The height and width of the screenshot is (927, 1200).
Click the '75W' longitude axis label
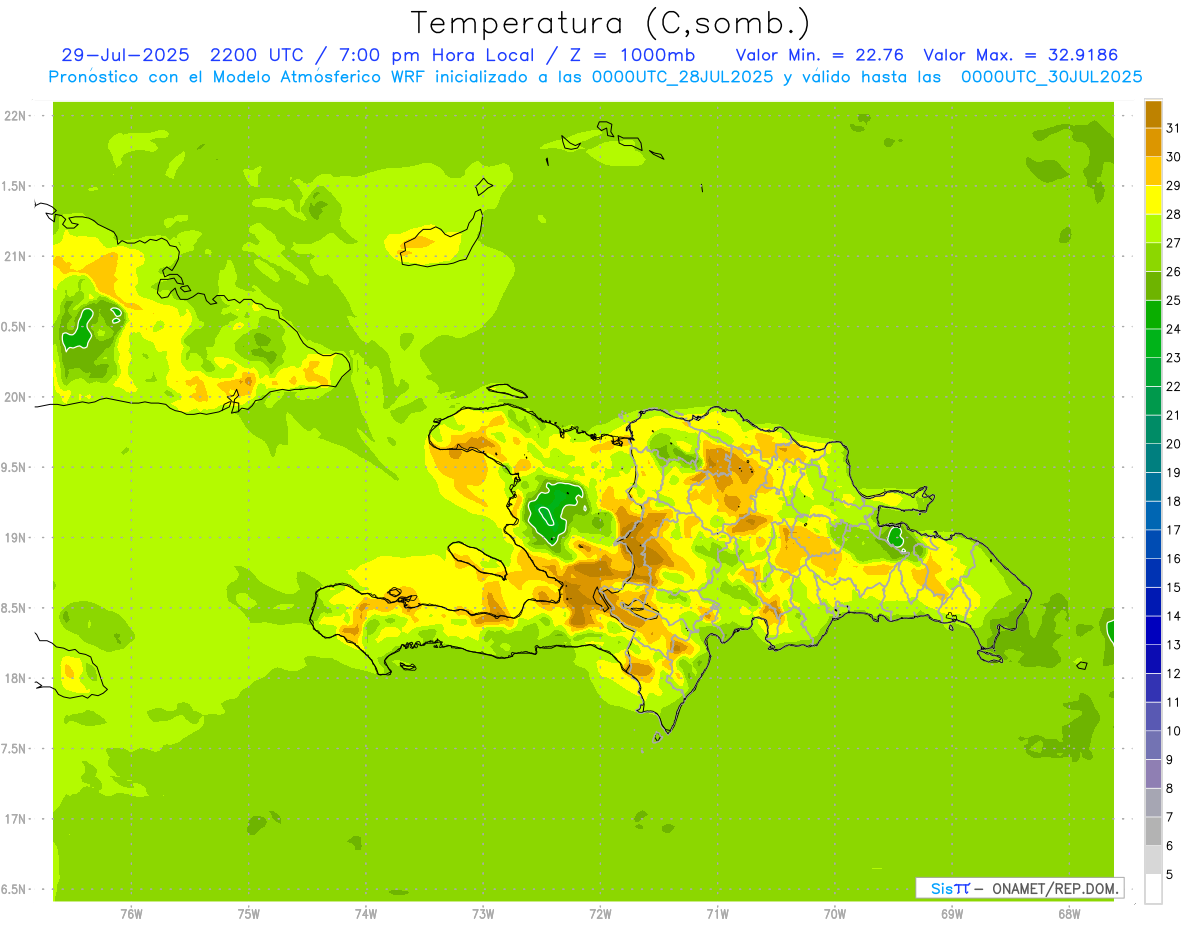pos(248,913)
